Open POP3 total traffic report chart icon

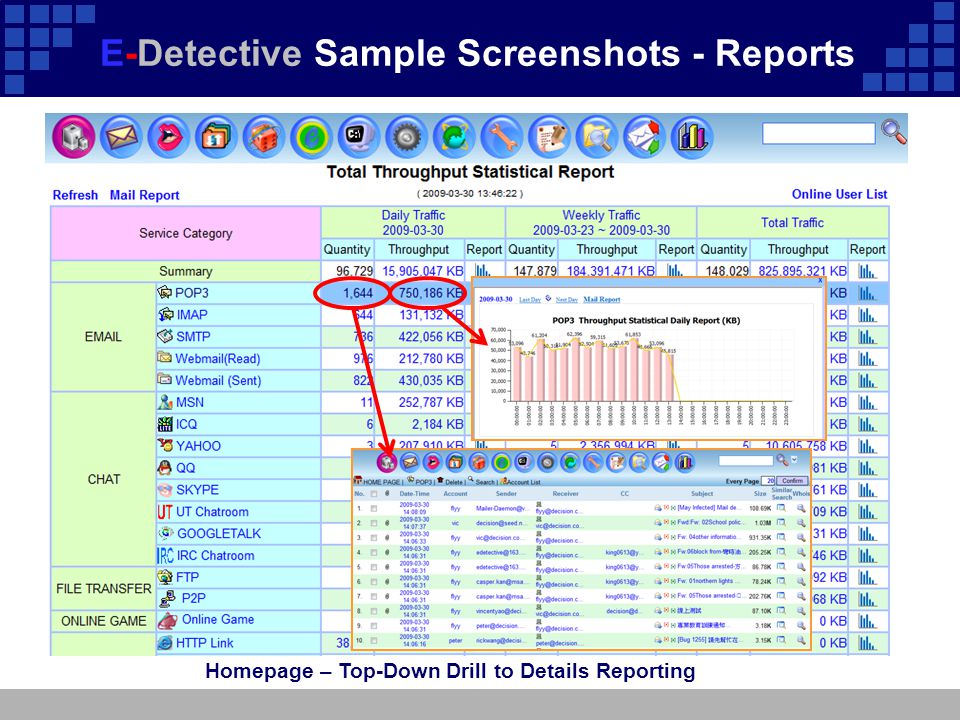point(867,293)
